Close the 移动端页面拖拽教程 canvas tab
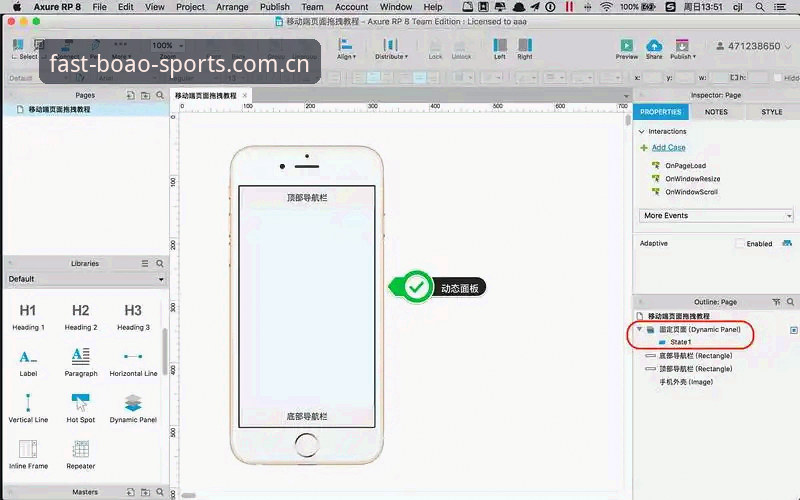The width and height of the screenshot is (800, 500). pos(245,95)
